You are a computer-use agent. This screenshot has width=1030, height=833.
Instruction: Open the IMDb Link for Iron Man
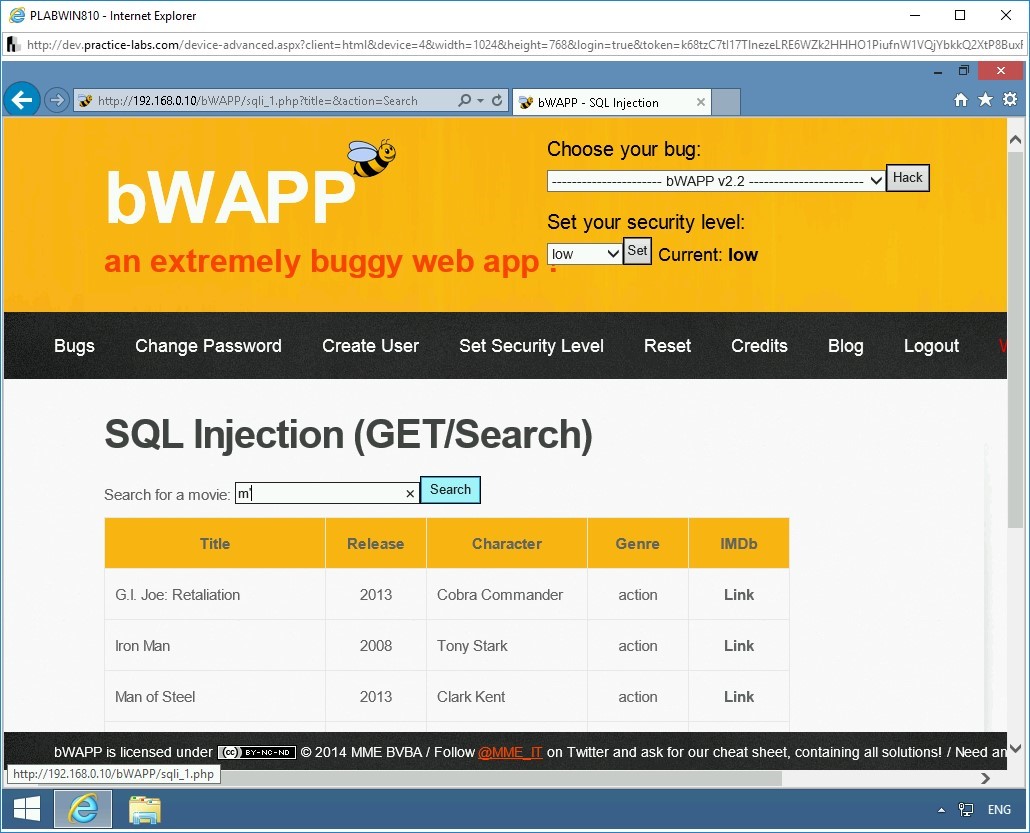(739, 645)
